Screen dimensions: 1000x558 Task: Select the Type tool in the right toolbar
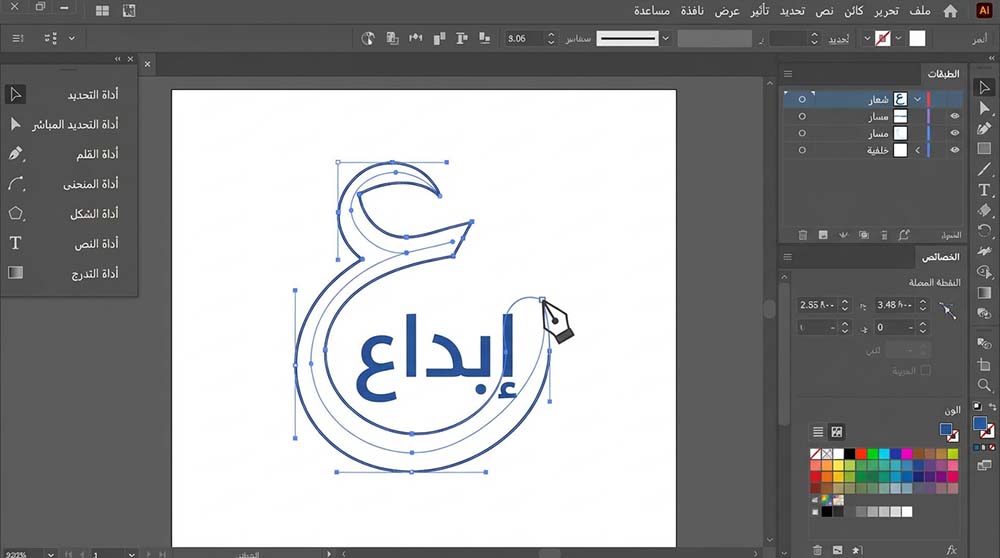(x=984, y=190)
